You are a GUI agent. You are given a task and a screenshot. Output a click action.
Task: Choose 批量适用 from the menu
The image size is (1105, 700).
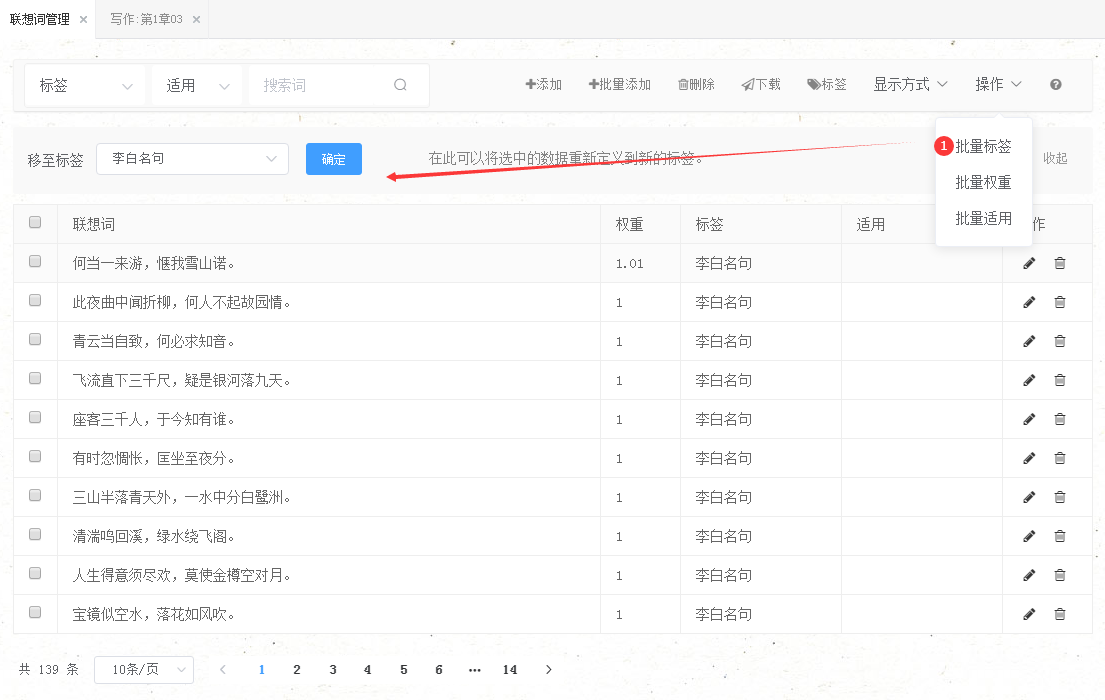tap(983, 219)
